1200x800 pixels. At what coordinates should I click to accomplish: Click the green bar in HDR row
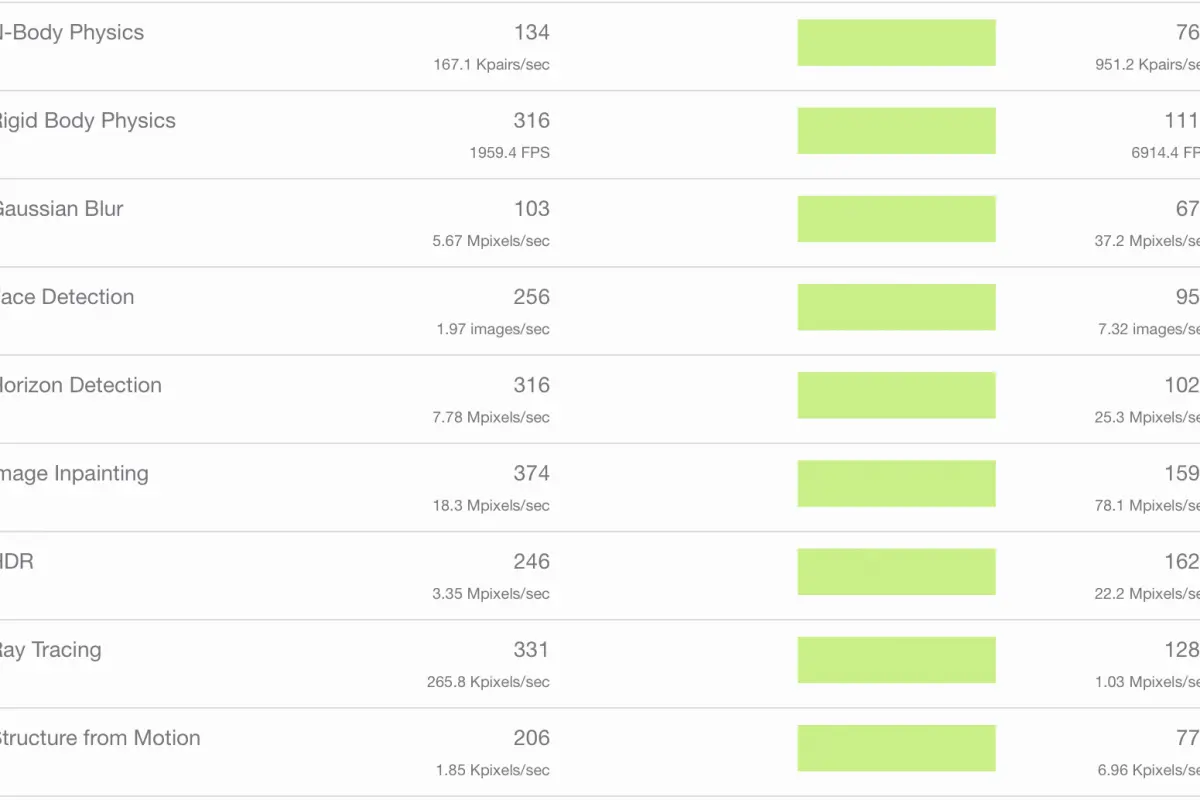[x=897, y=572]
